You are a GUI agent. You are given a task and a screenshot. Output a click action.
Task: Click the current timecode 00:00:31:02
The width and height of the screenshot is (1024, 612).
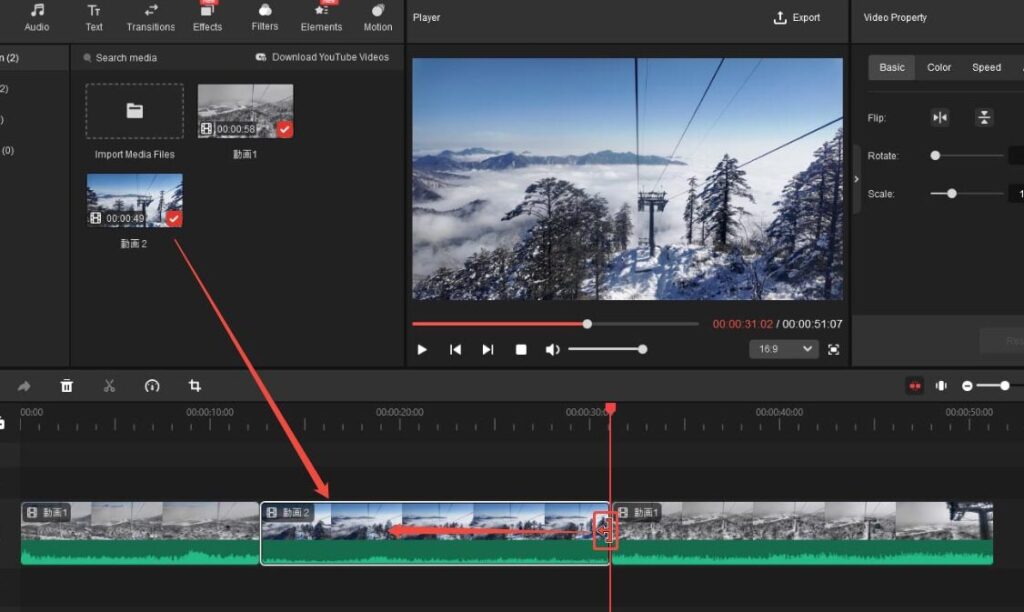(x=743, y=324)
